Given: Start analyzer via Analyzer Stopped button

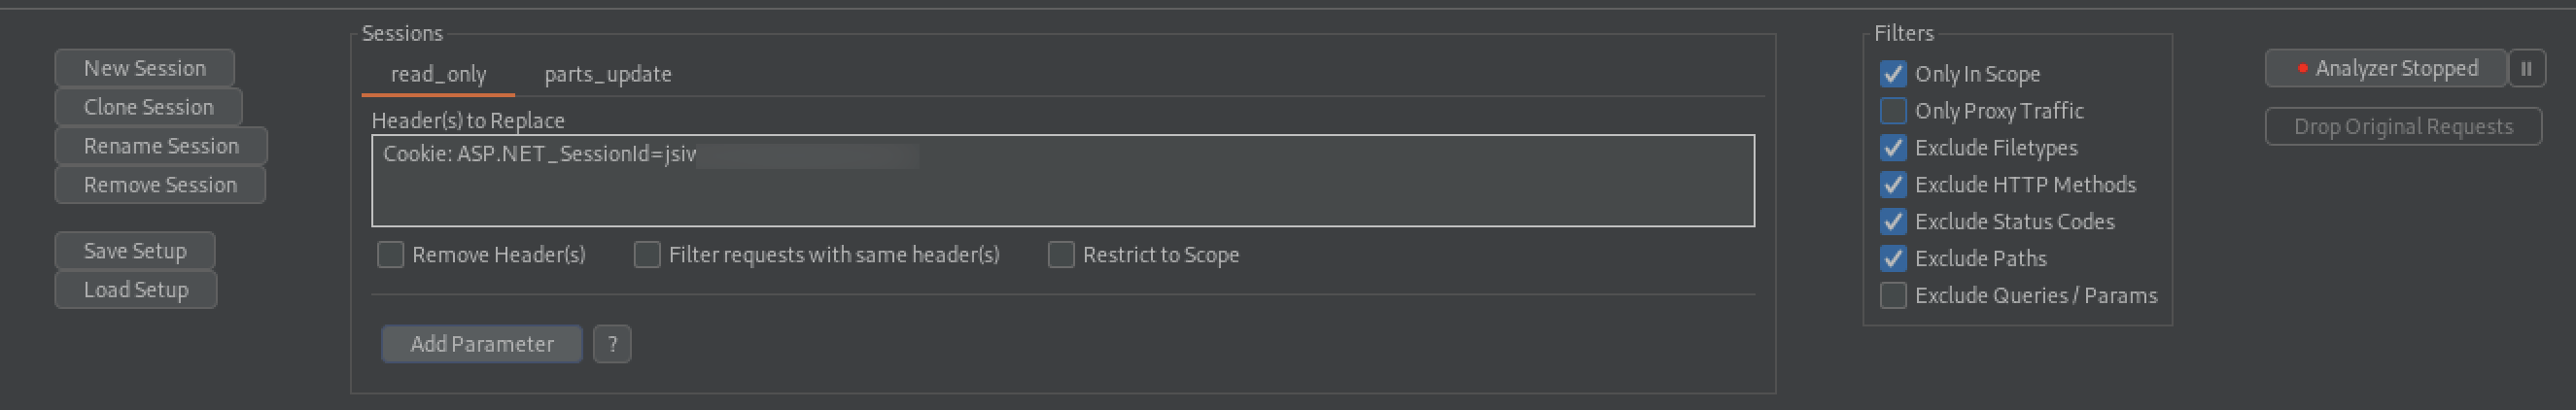Looking at the screenshot, I should pos(2385,69).
